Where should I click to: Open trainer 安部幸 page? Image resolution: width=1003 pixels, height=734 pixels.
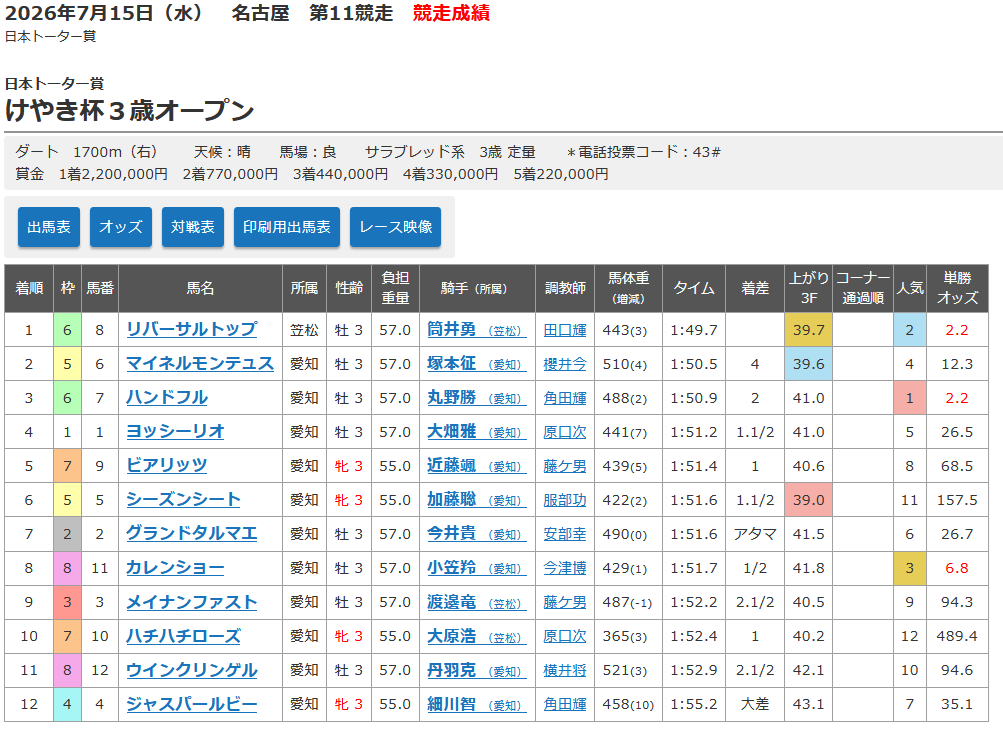pyautogui.click(x=565, y=534)
